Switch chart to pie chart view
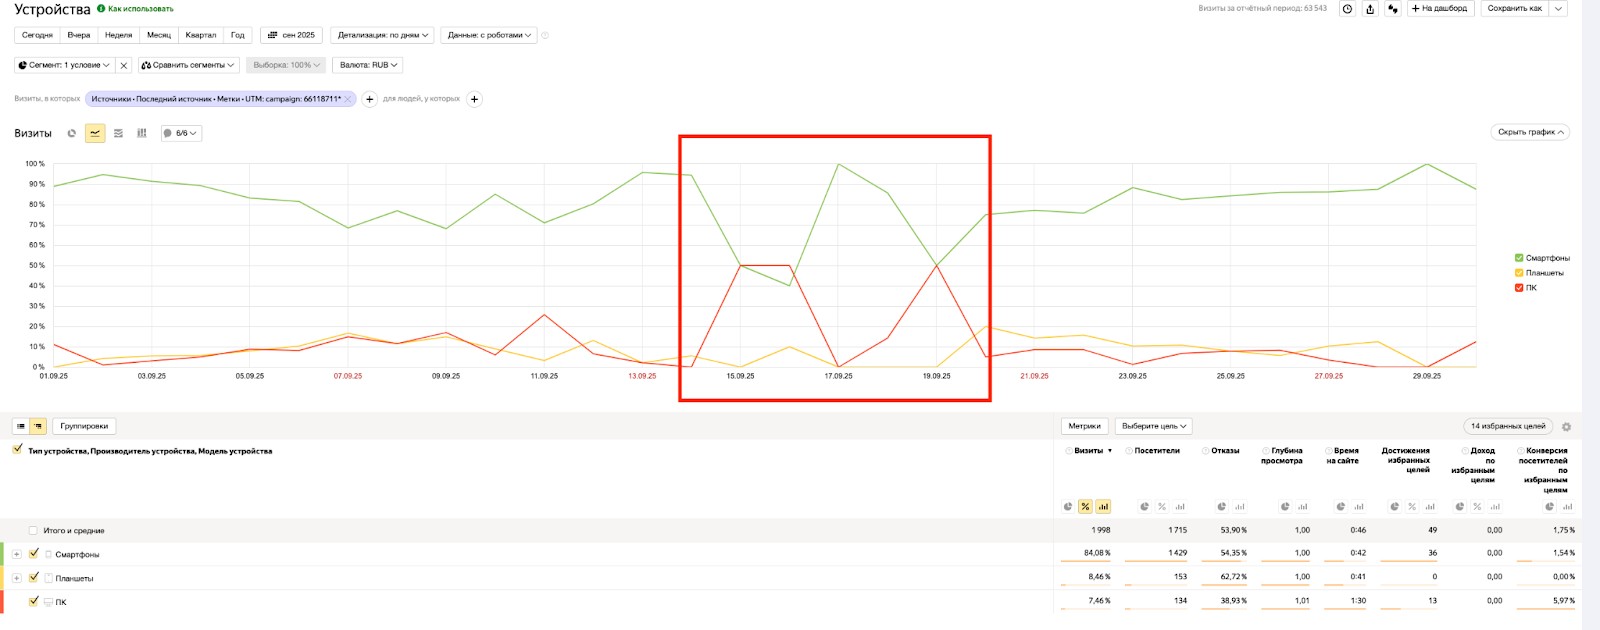Viewport: 1600px width, 630px height. 71,133
